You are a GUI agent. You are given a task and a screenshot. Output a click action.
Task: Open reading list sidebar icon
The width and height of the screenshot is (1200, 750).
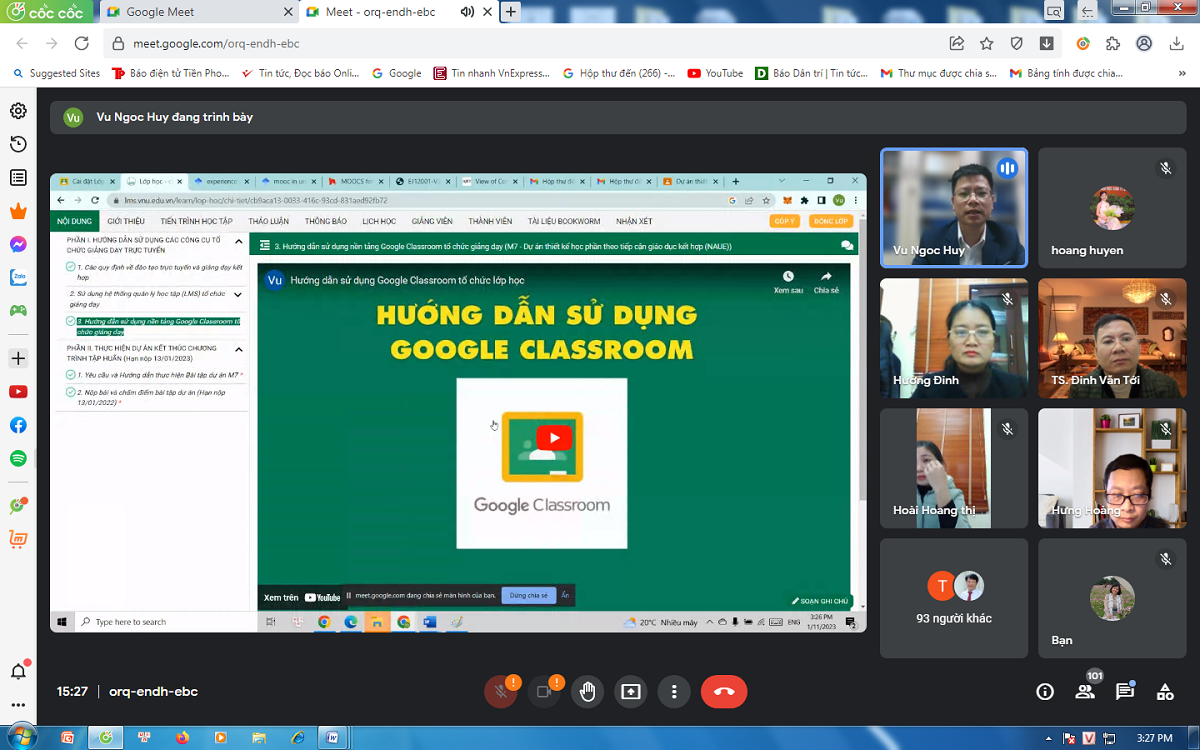click(x=18, y=178)
